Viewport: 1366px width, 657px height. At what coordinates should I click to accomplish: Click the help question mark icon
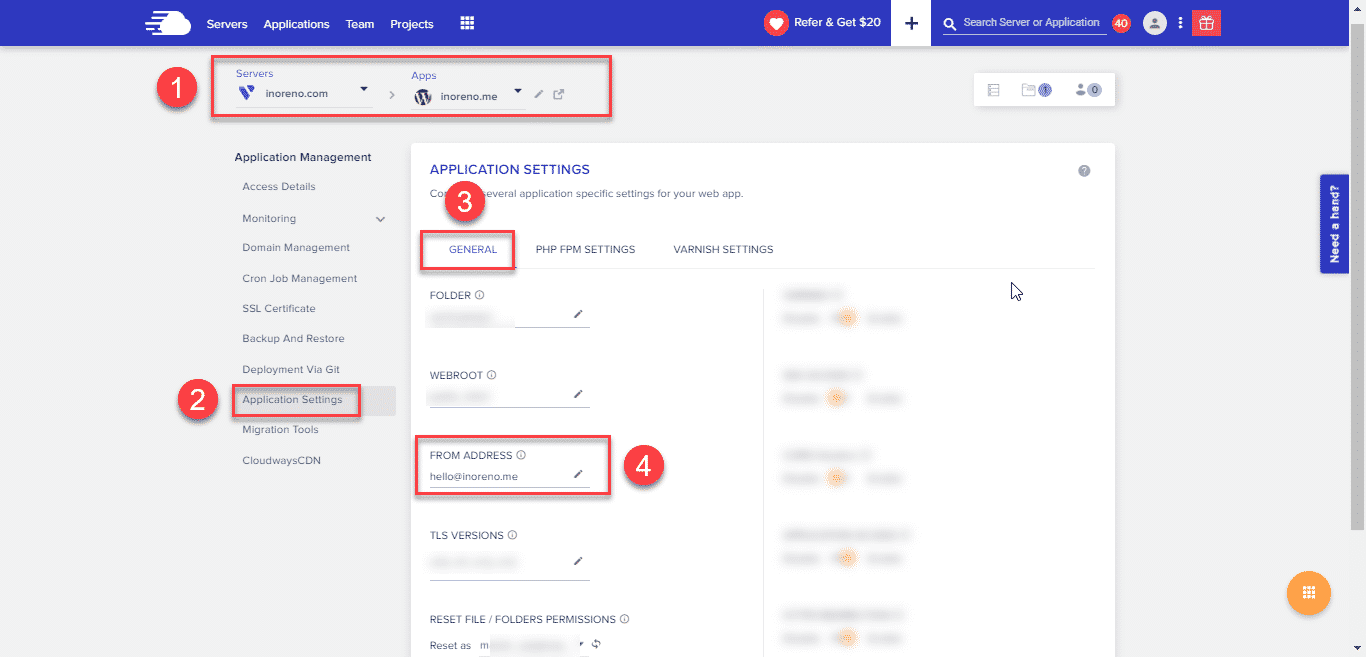pos(1084,171)
